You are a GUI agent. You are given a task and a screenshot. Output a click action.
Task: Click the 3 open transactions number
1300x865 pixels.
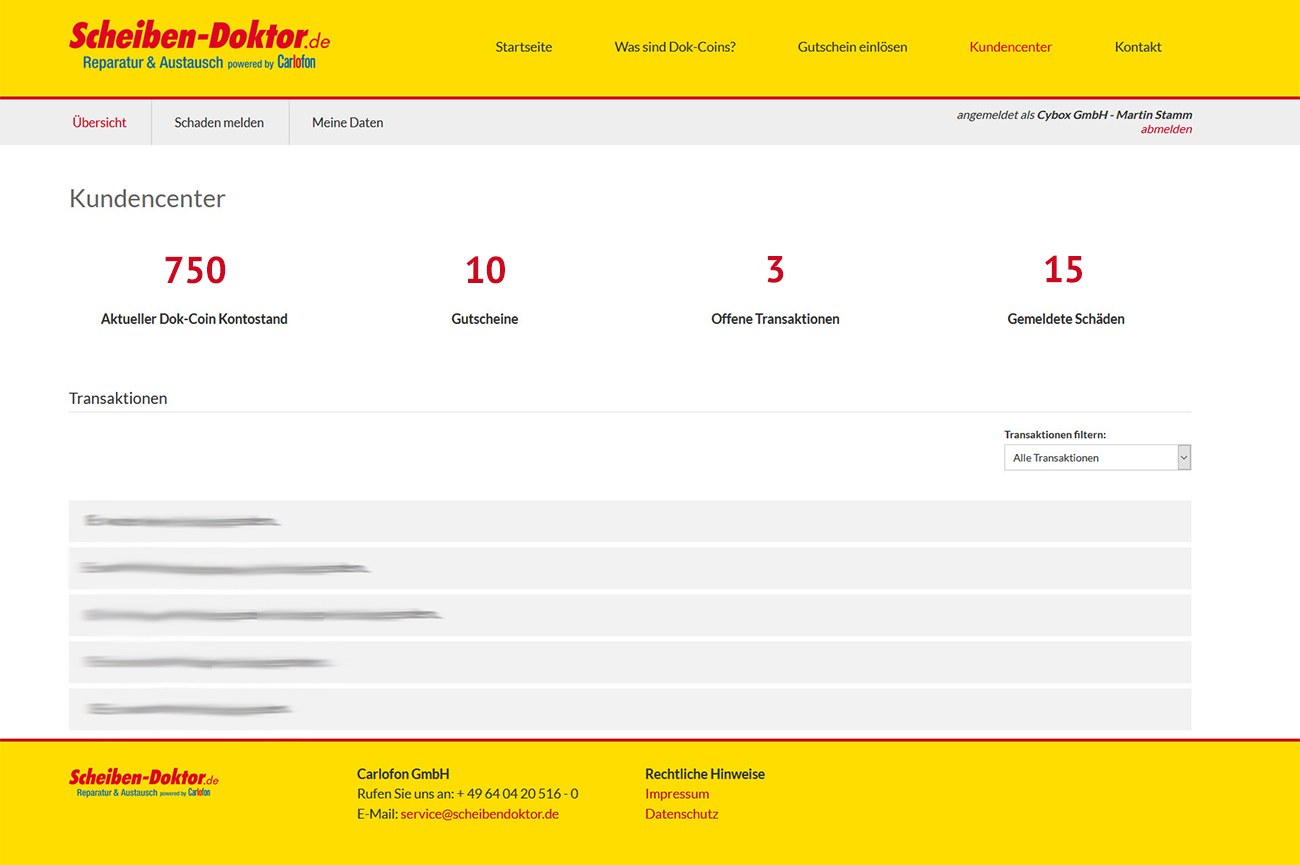click(775, 270)
